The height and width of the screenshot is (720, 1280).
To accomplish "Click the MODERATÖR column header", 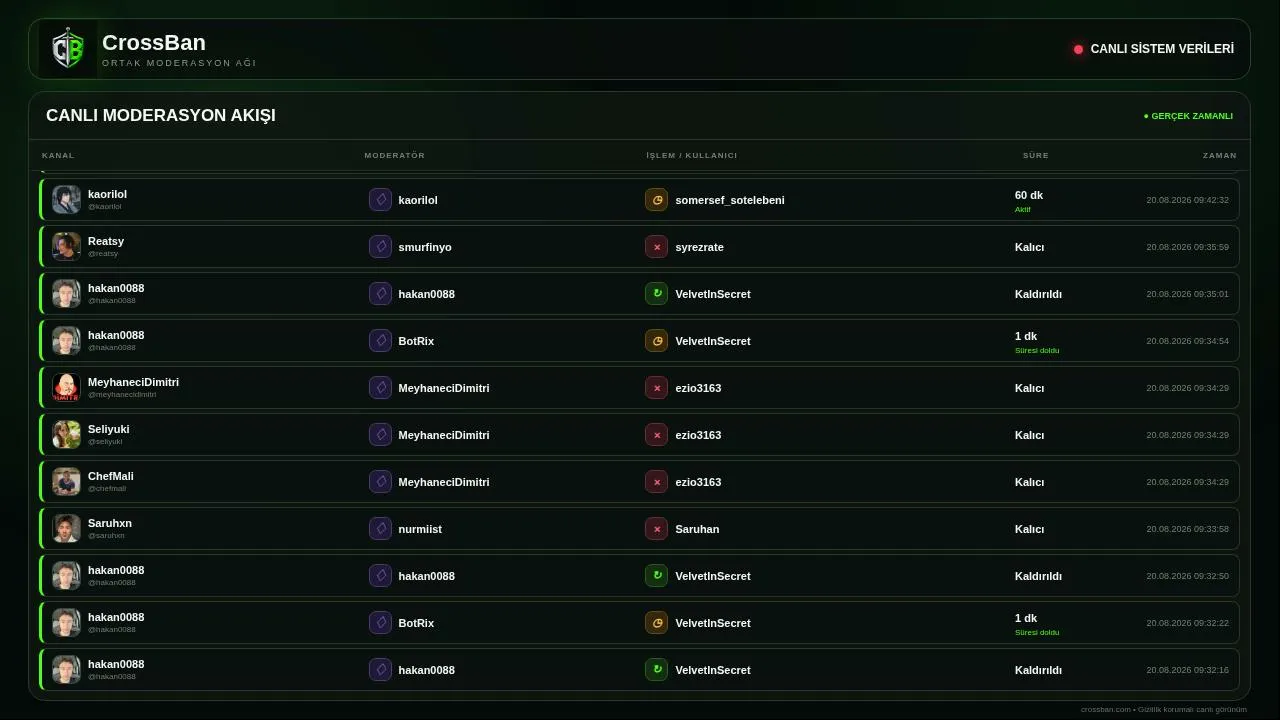I will coord(394,155).
